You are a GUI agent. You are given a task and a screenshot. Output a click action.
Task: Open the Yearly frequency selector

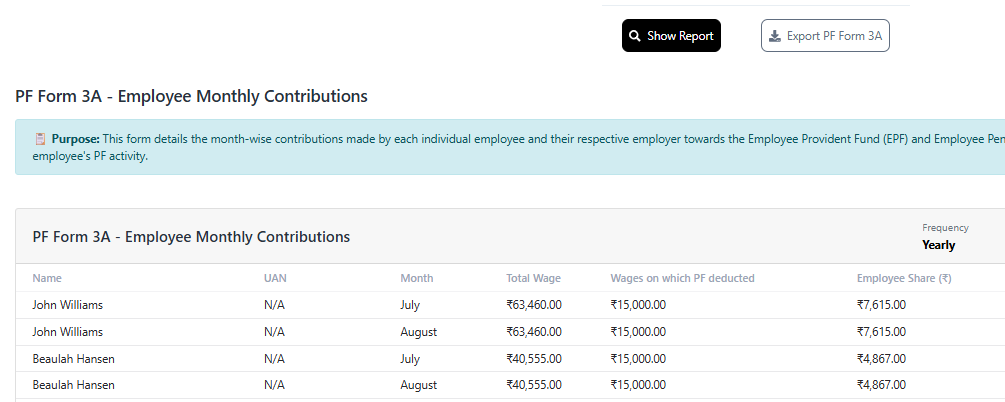pos(938,245)
